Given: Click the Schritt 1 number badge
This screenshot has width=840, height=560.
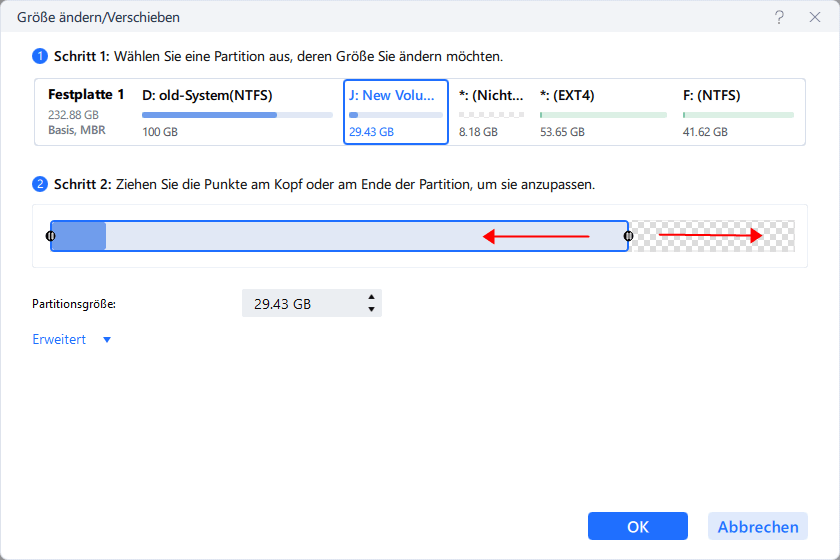Looking at the screenshot, I should click(x=40, y=56).
